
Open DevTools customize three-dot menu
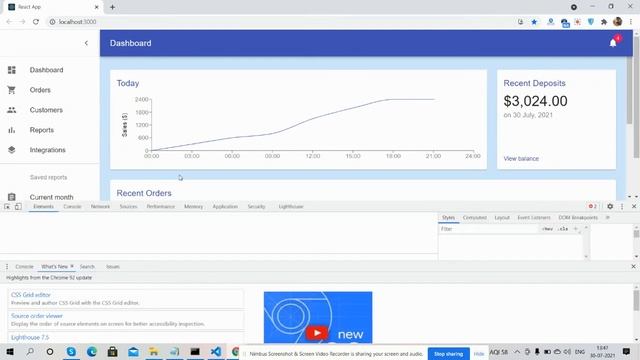[x=622, y=207]
